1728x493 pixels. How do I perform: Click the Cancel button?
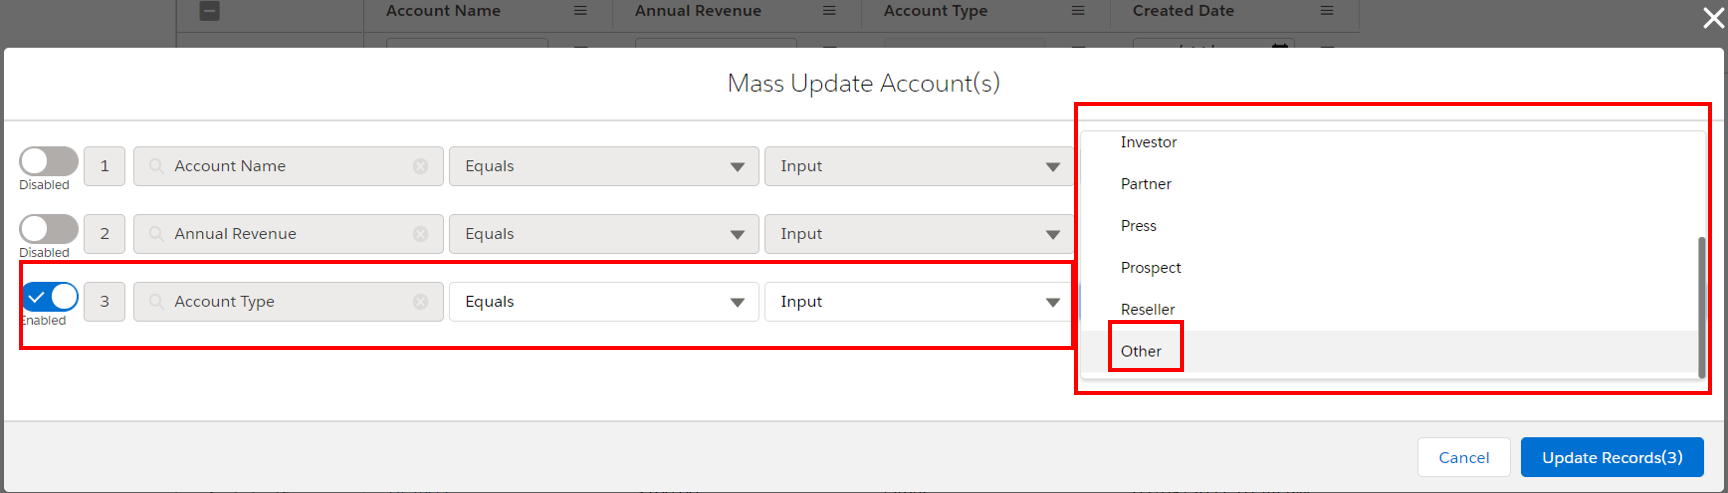click(1463, 457)
